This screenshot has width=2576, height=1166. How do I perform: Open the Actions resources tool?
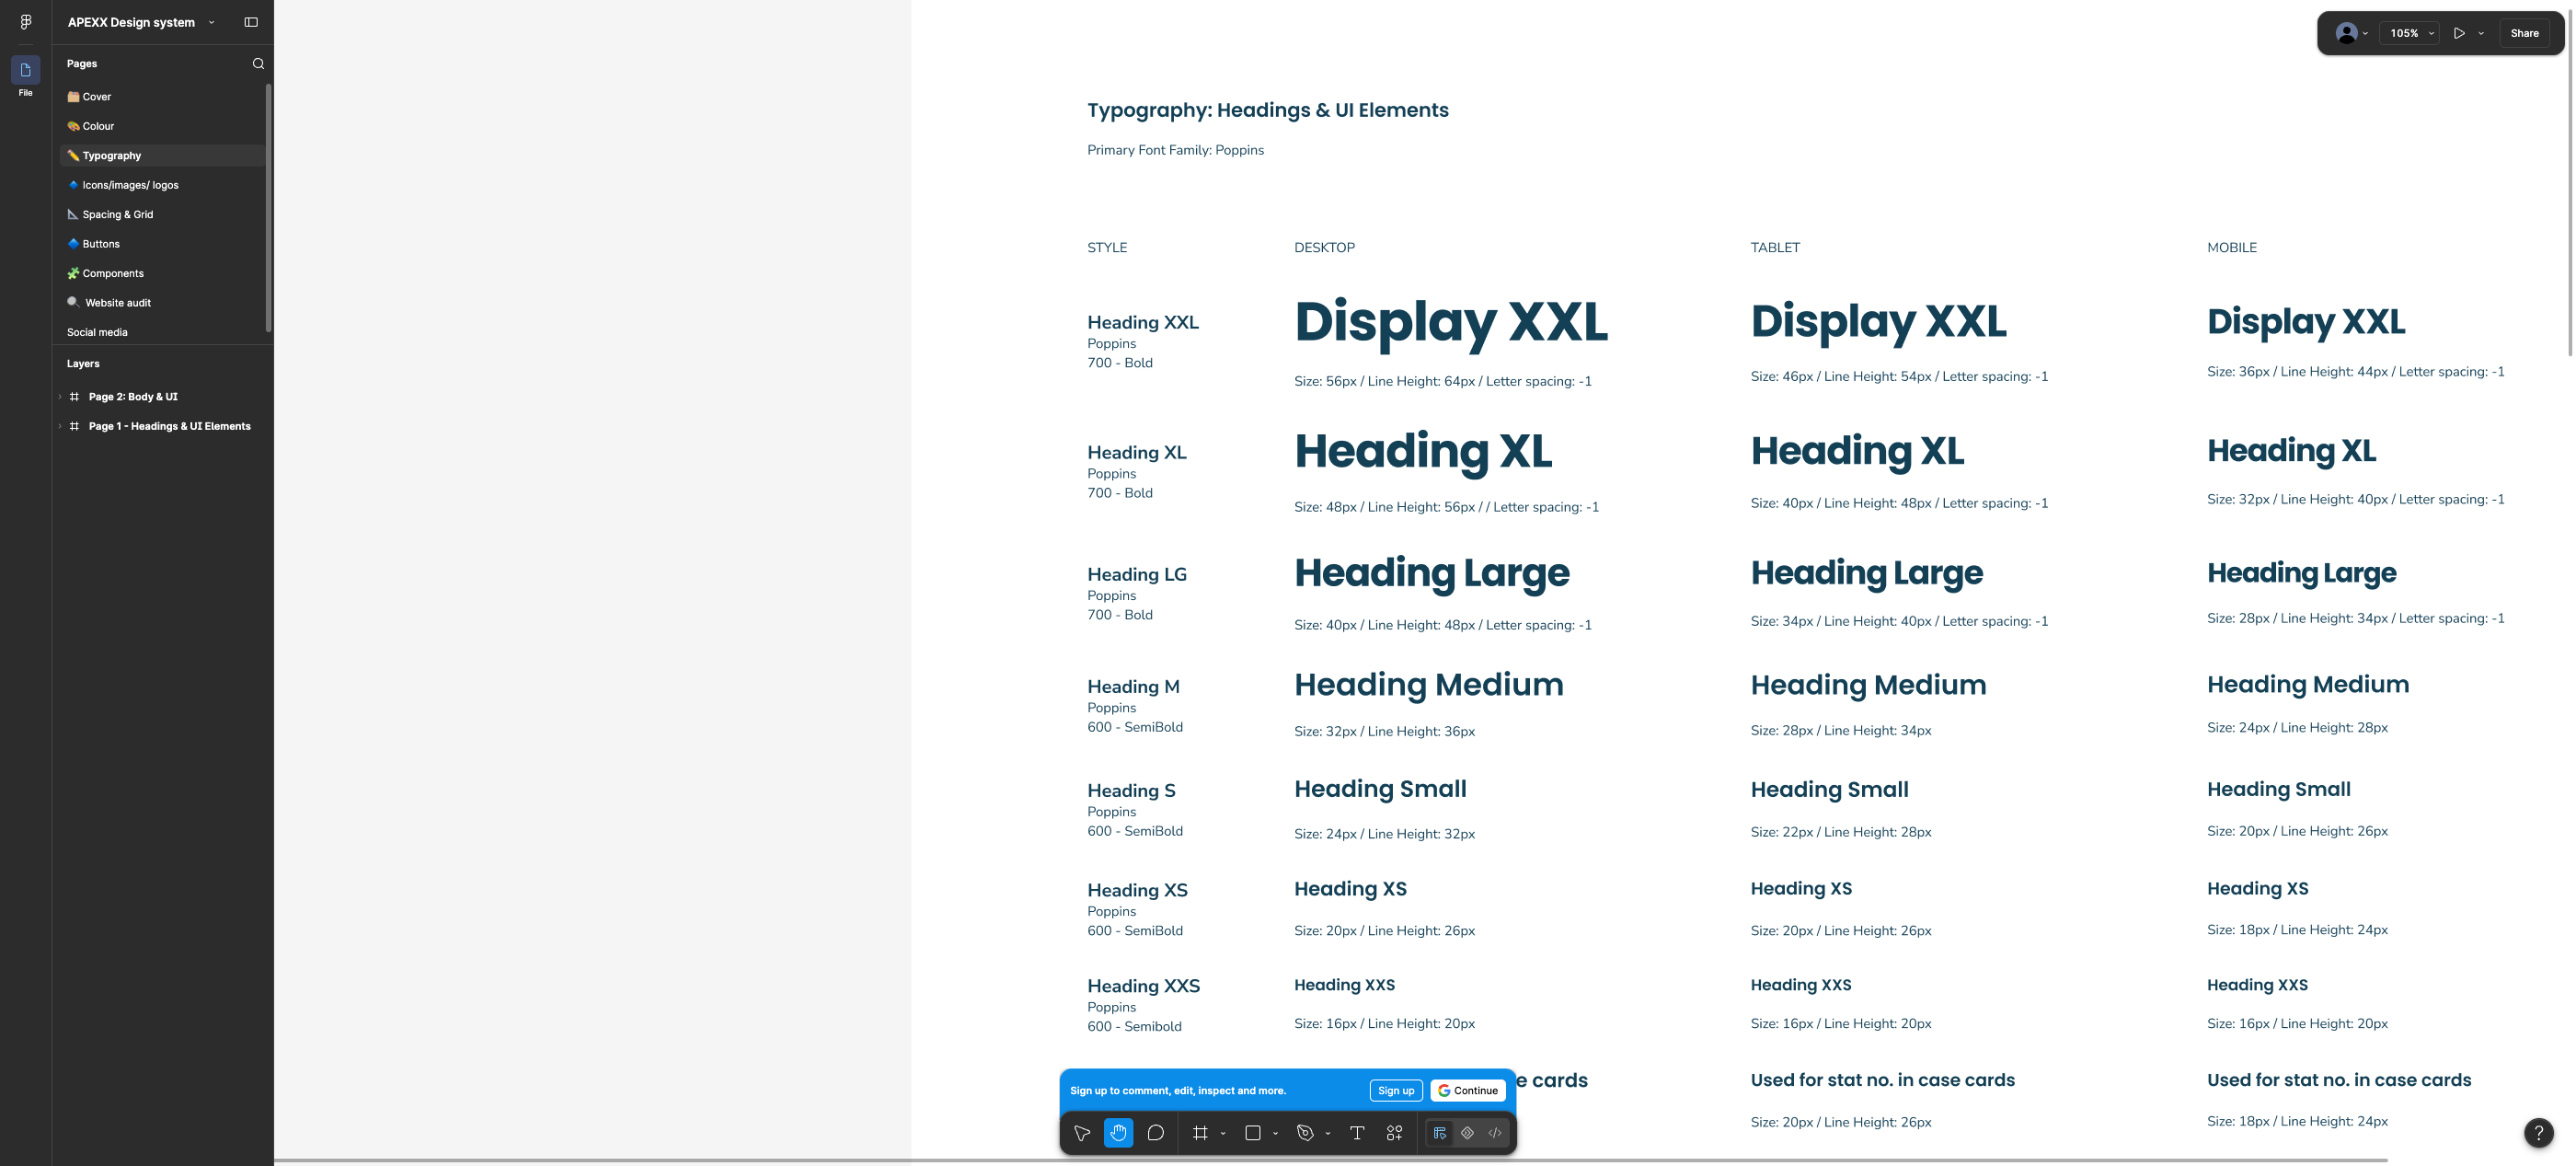coord(1394,1133)
